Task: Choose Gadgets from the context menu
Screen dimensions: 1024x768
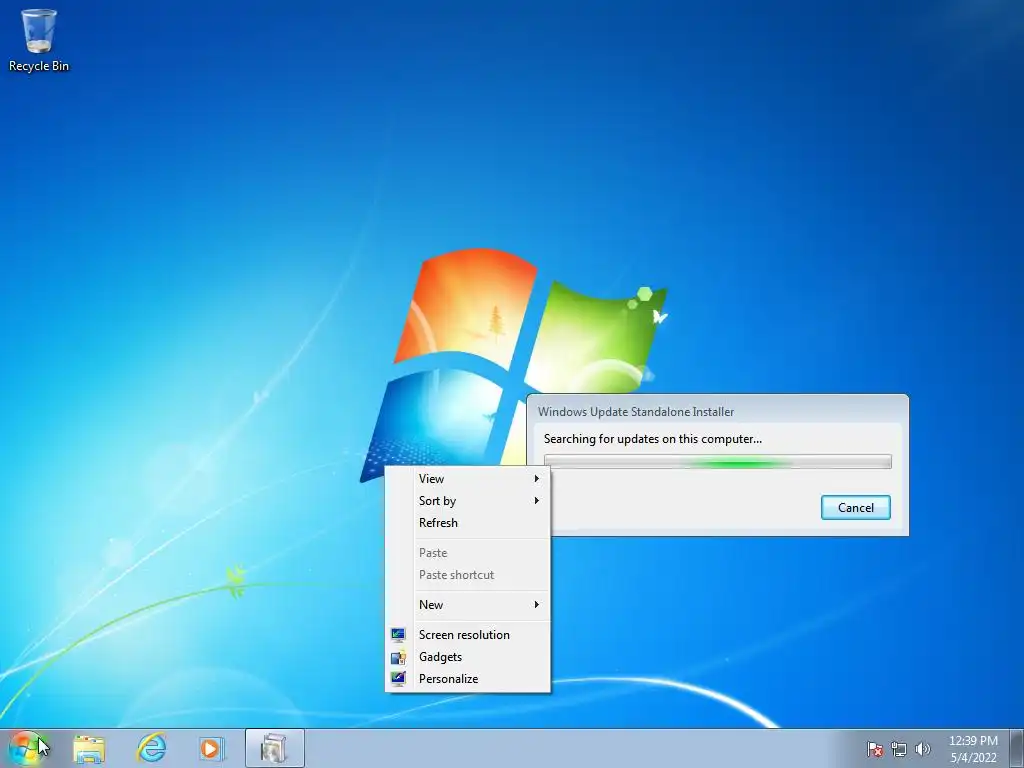Action: coord(468,657)
